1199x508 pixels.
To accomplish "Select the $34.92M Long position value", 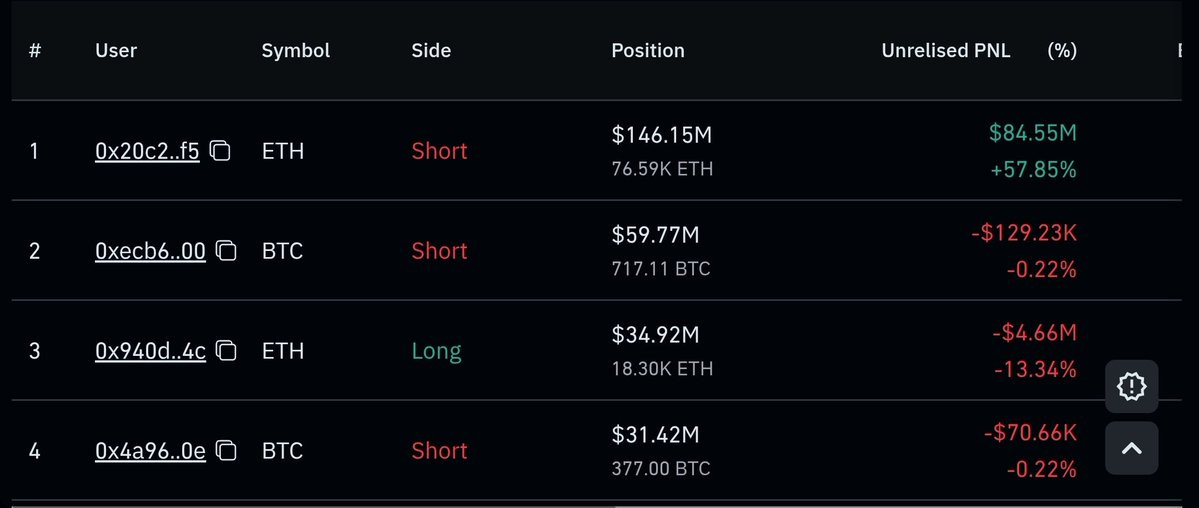I will pos(655,334).
